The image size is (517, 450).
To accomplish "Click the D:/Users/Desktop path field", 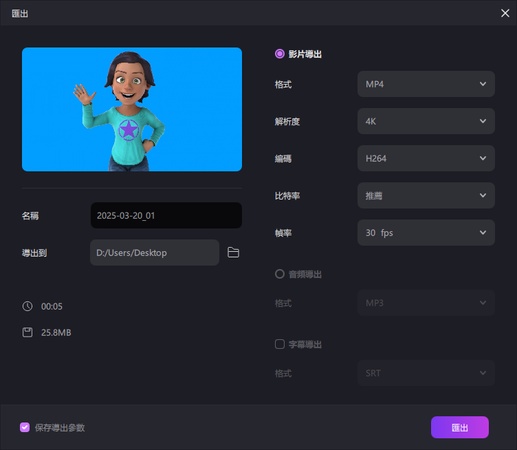I will [x=154, y=252].
